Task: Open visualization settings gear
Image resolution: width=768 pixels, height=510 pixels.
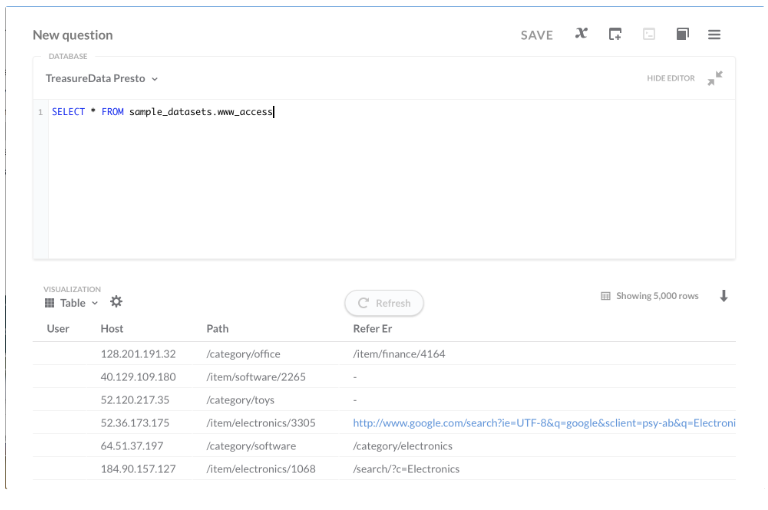Action: tap(116, 302)
